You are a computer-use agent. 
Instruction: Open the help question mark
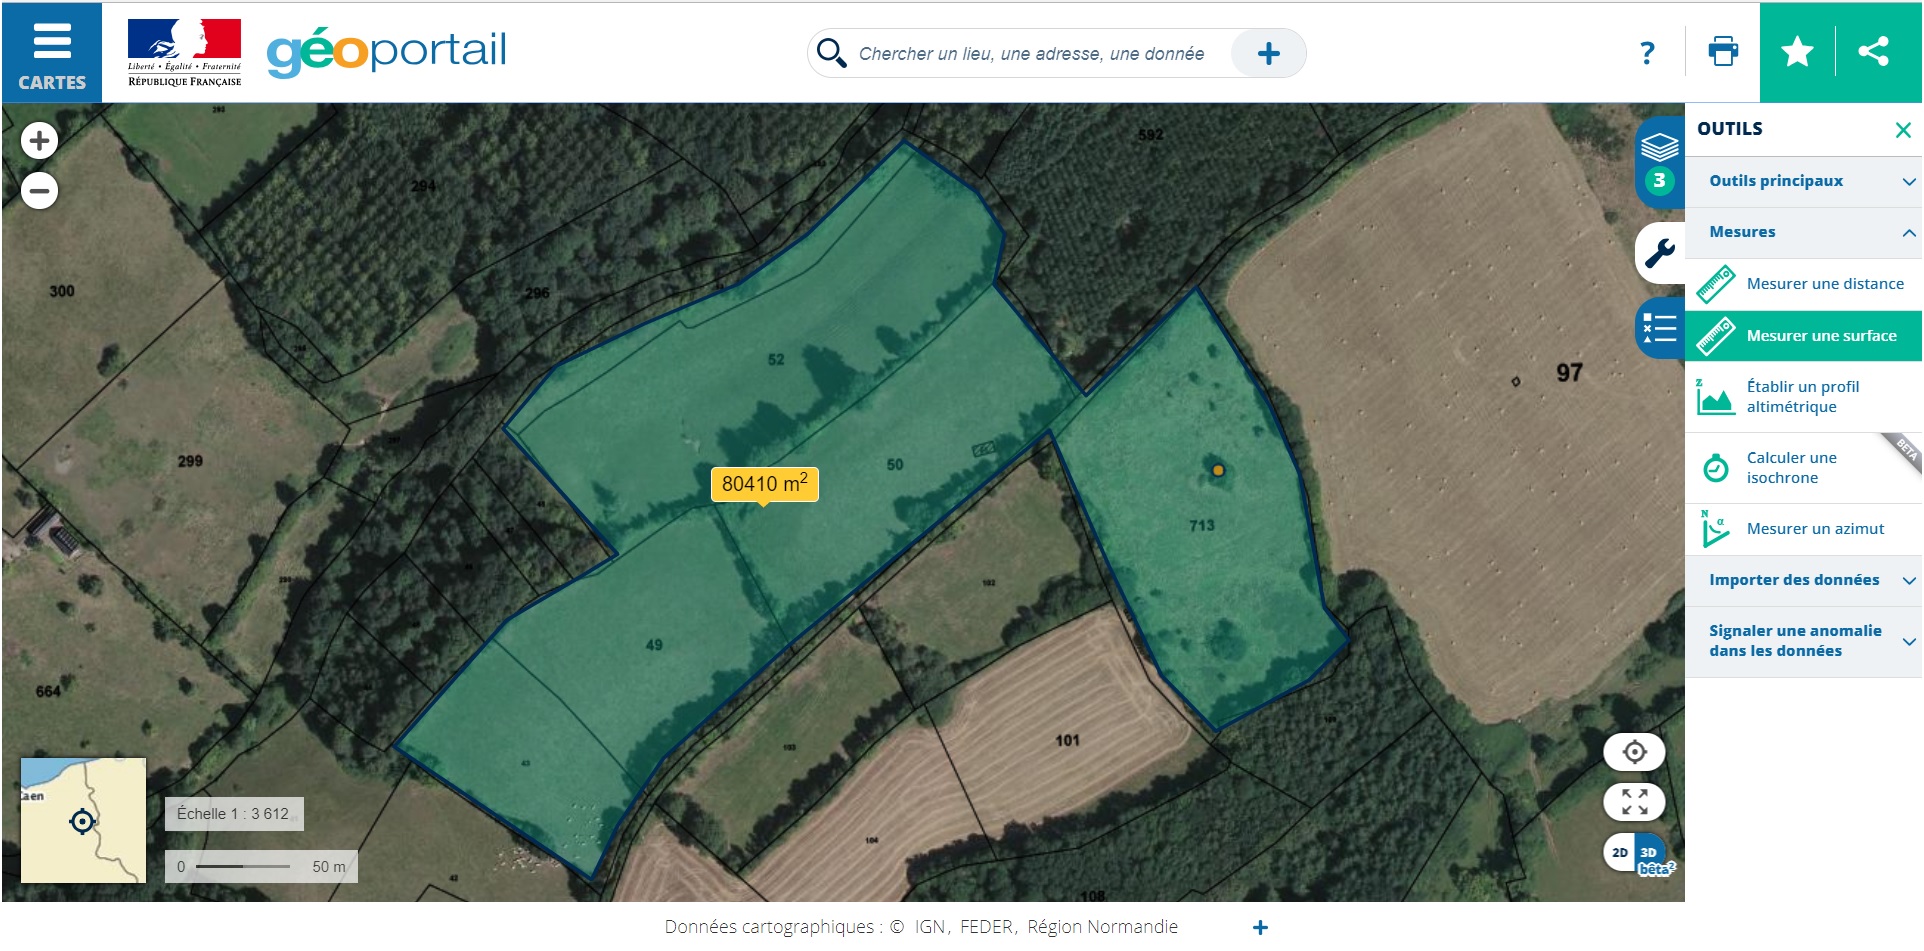point(1647,53)
